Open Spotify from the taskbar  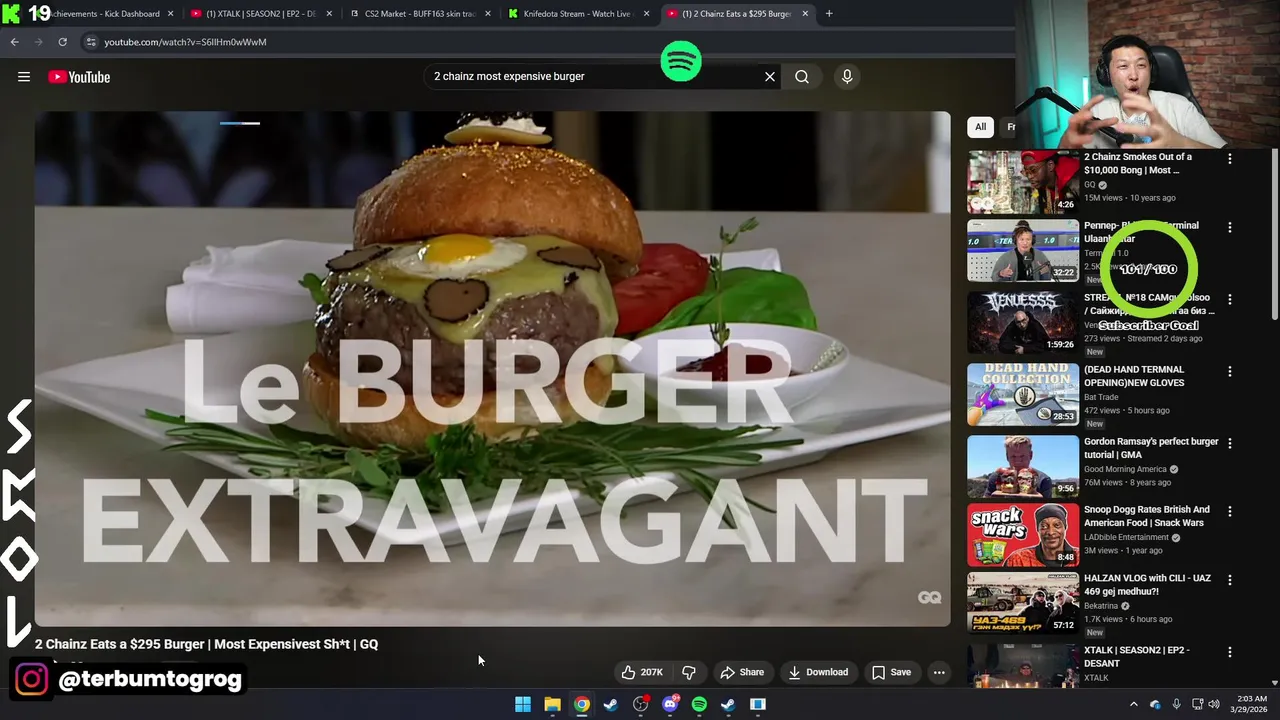click(699, 704)
